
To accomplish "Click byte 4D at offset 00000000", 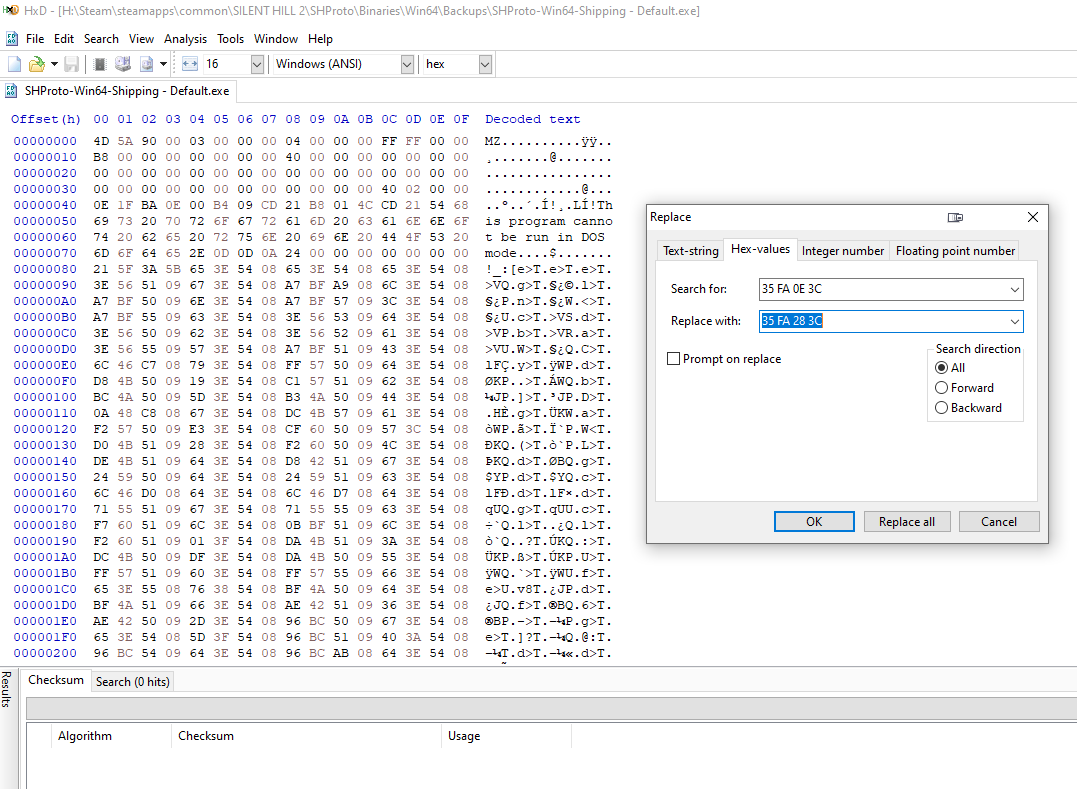I will 101,141.
